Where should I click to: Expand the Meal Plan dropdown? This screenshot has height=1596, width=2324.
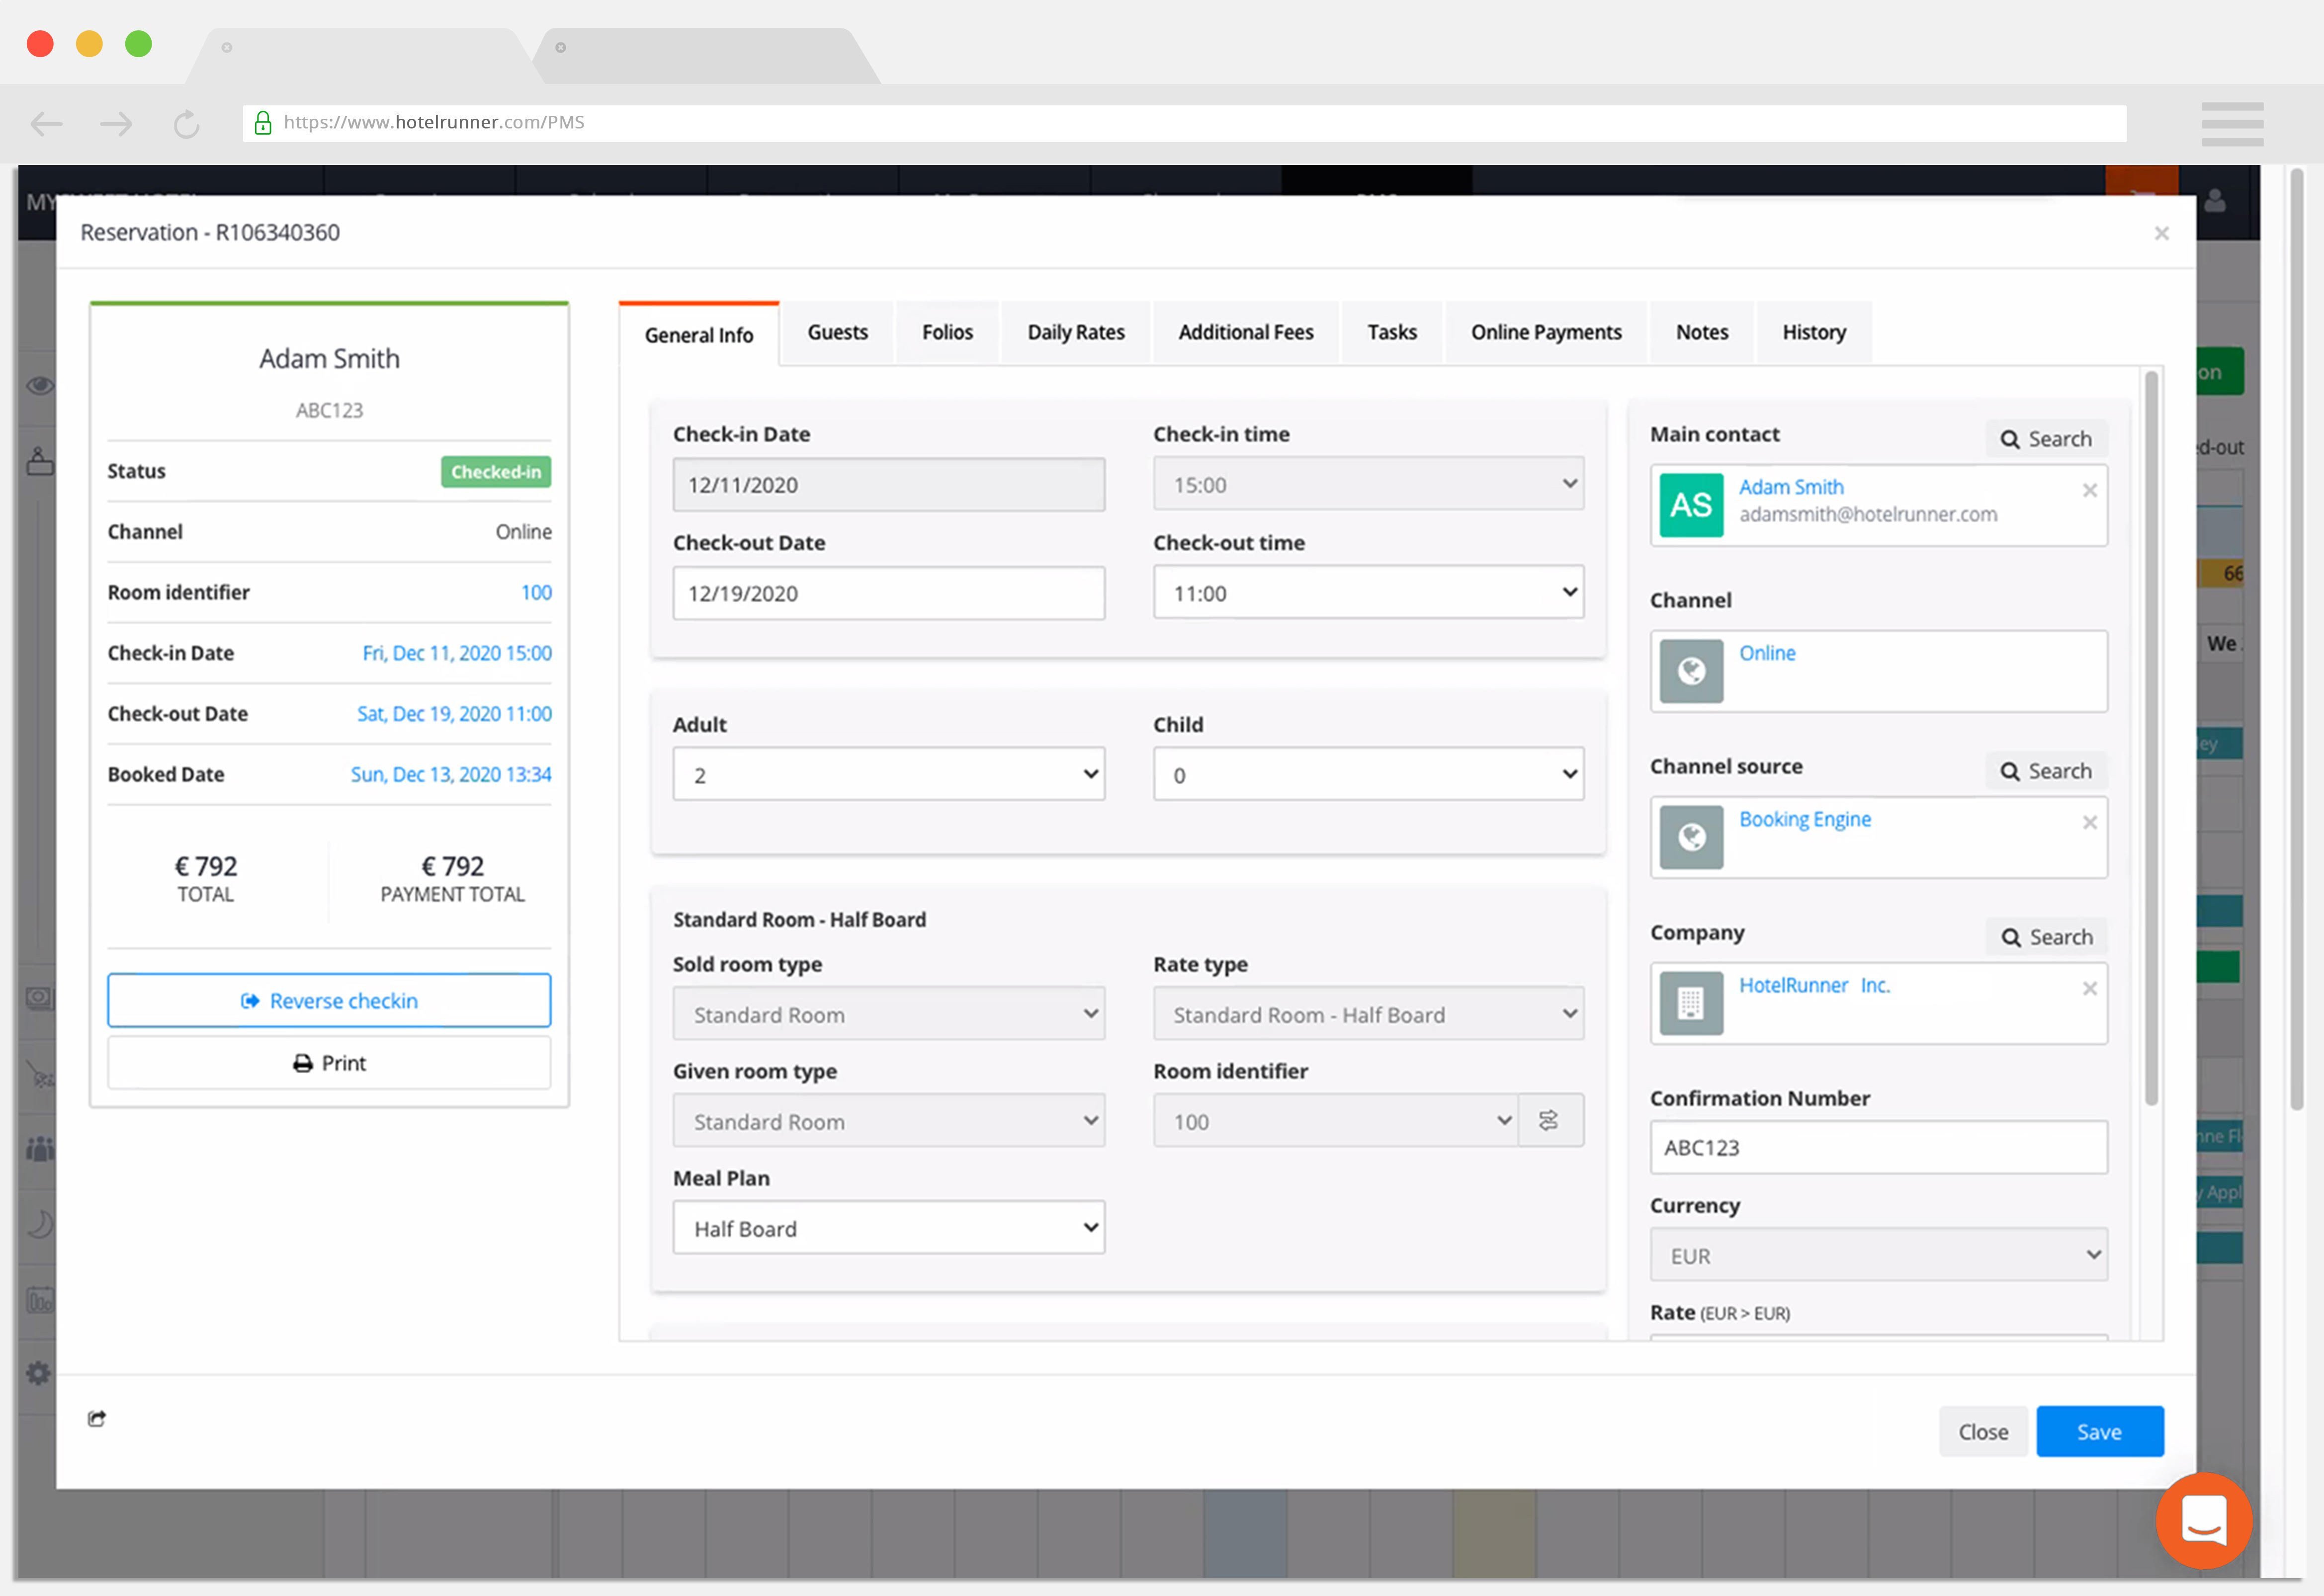[x=888, y=1228]
